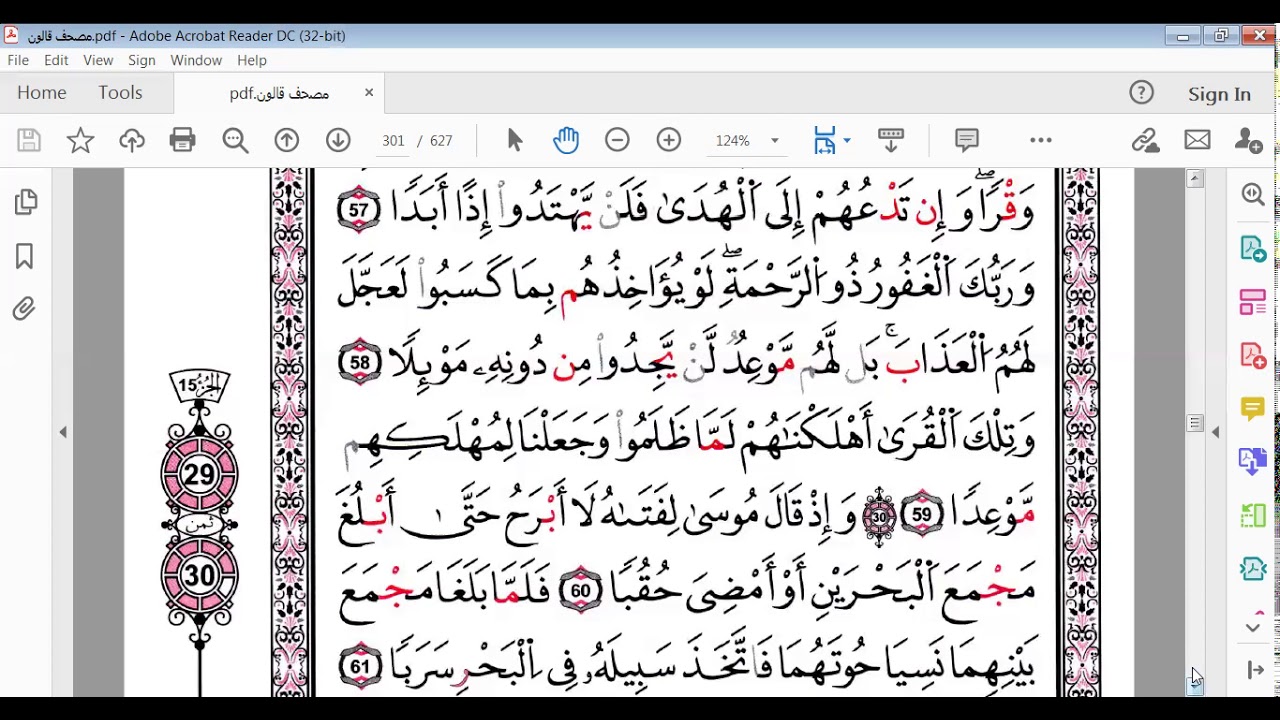Send file by email envelope icon
Image resolution: width=1280 pixels, height=720 pixels.
tap(1197, 141)
